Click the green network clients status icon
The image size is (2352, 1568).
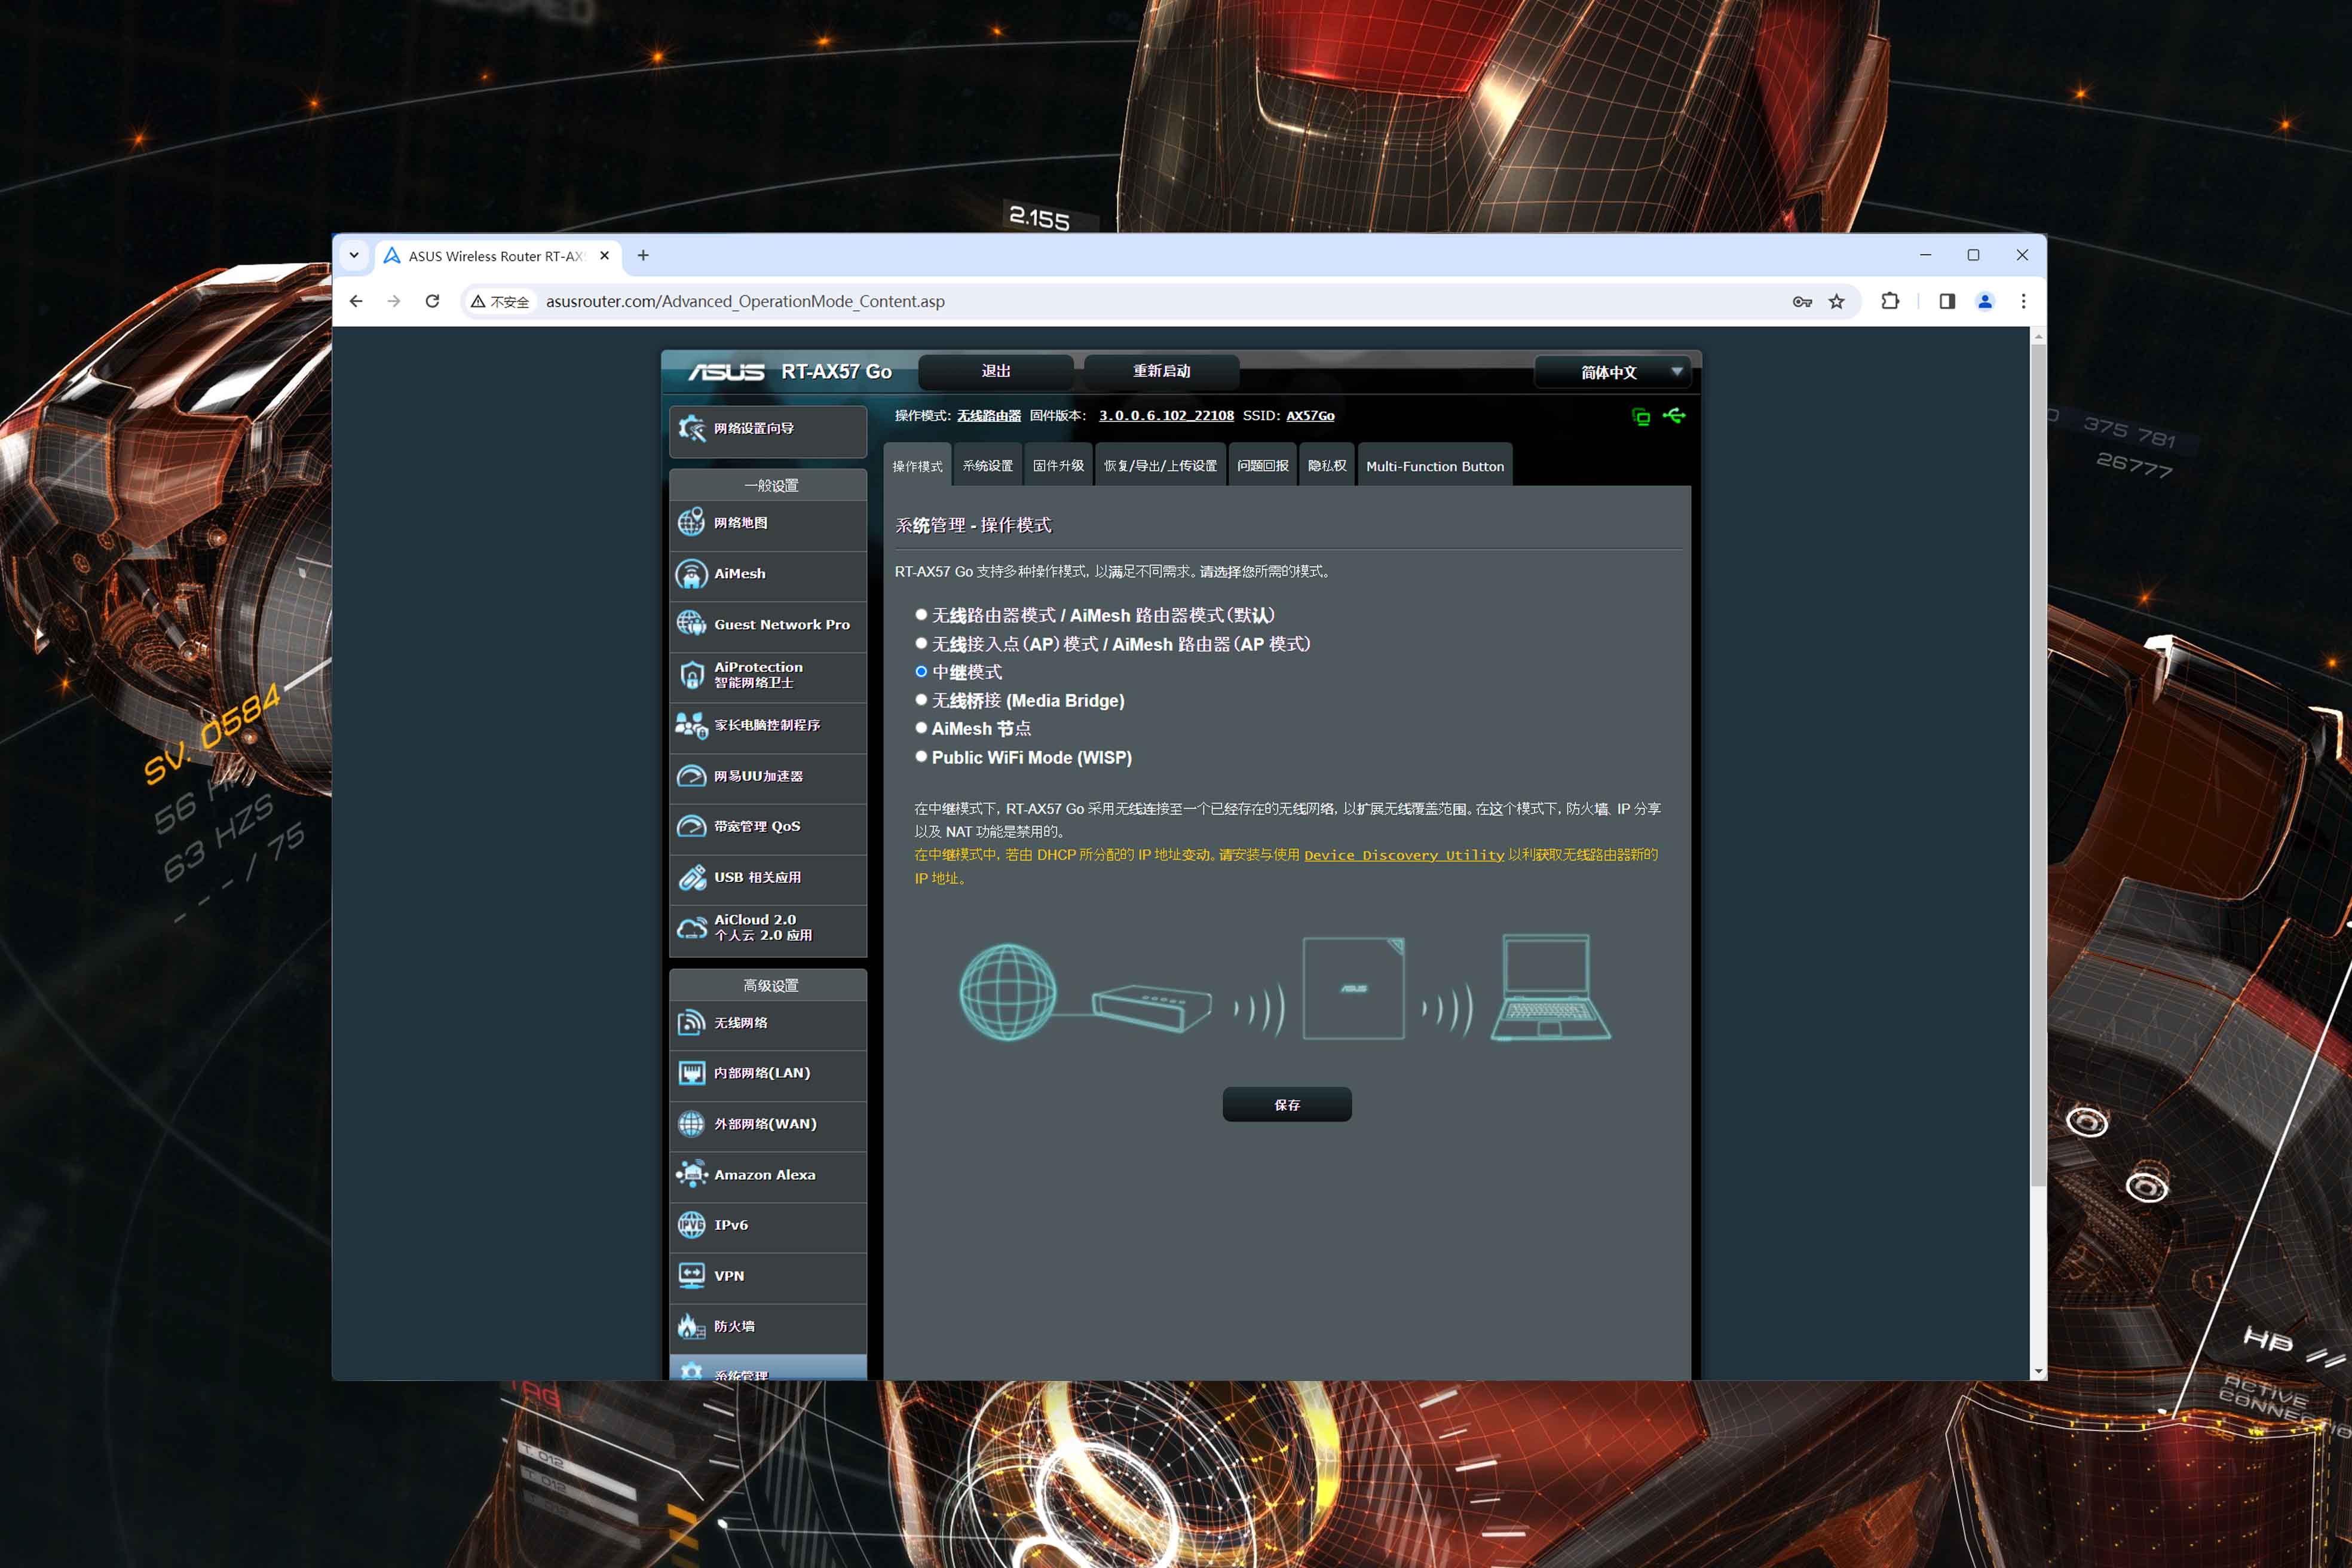[1641, 416]
